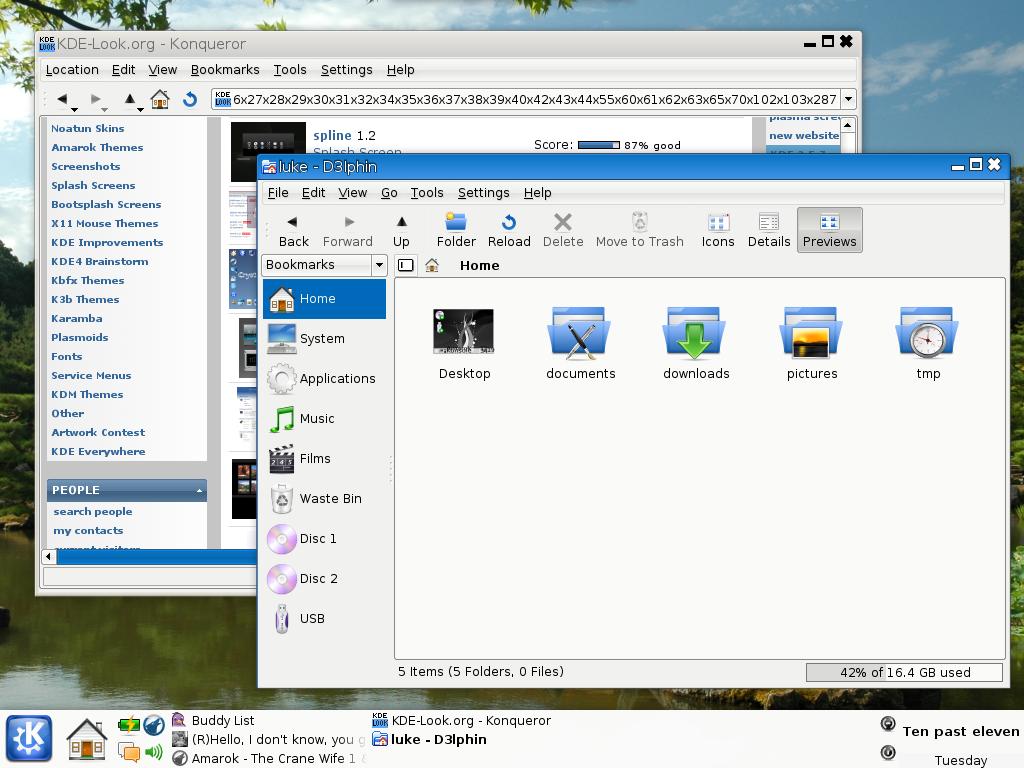
Task: Reload the page in Konqueror
Action: (190, 99)
